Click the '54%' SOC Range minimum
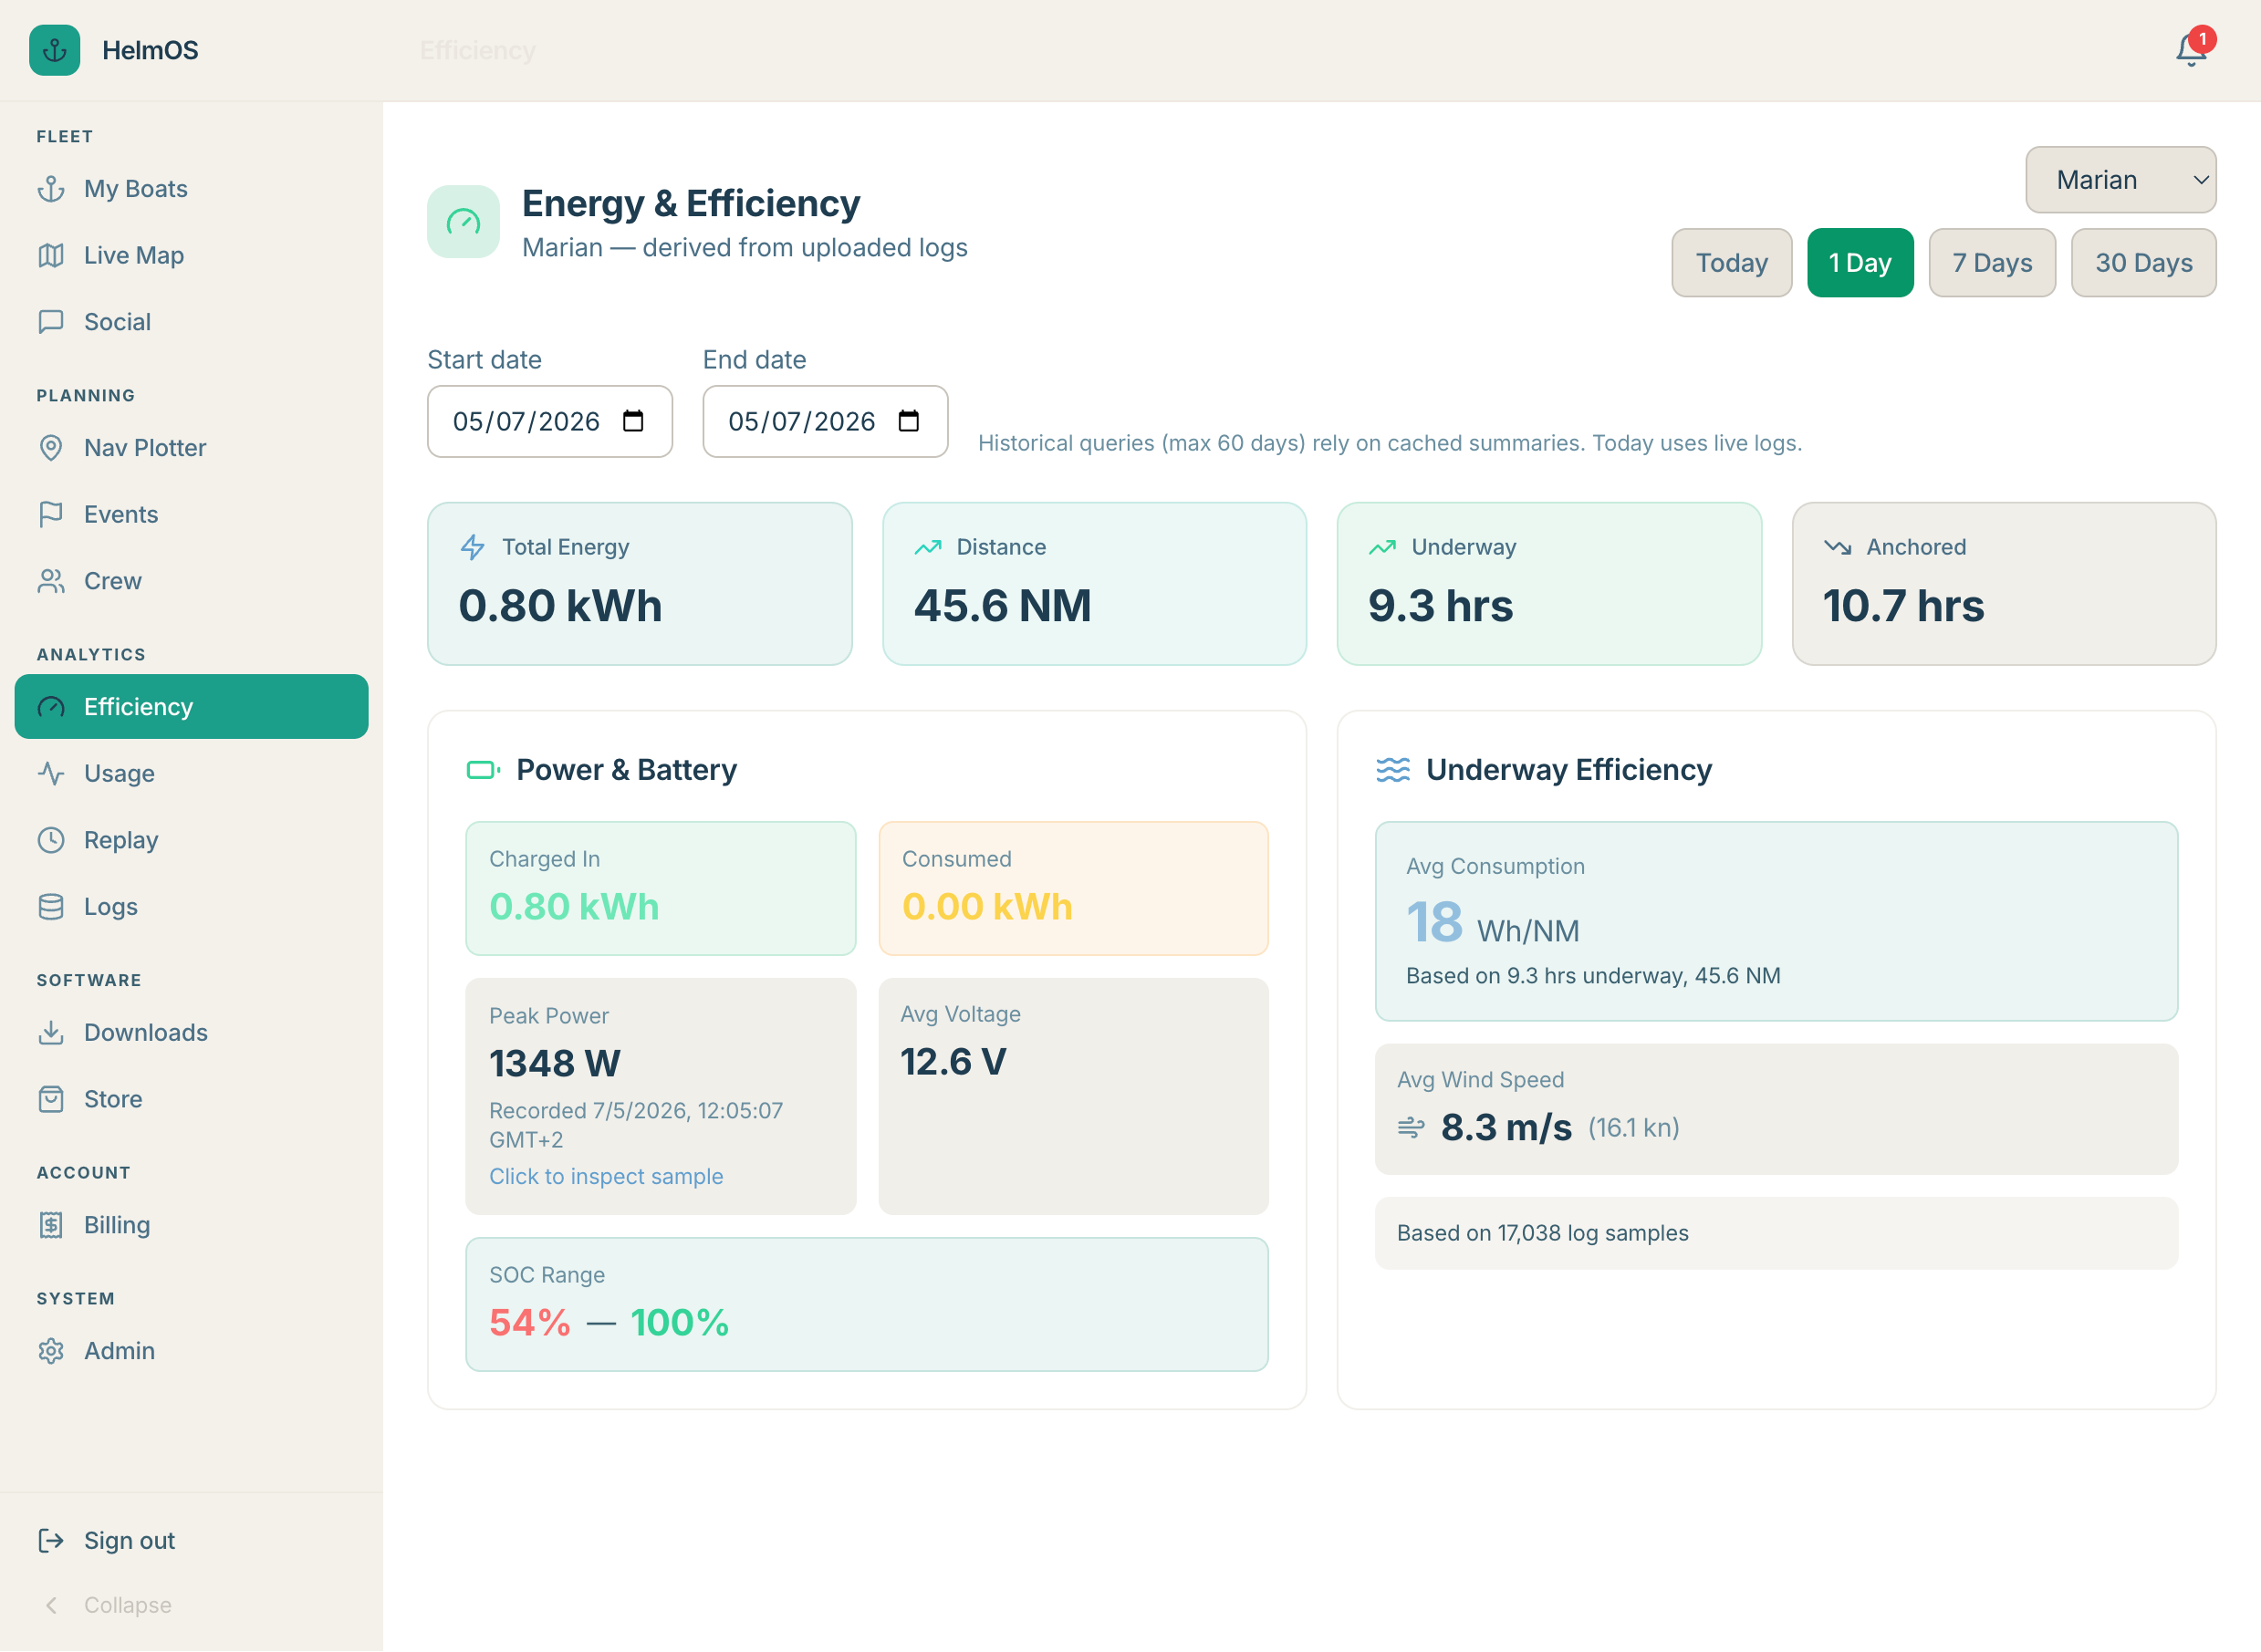This screenshot has width=2261, height=1652. pyautogui.click(x=530, y=1323)
